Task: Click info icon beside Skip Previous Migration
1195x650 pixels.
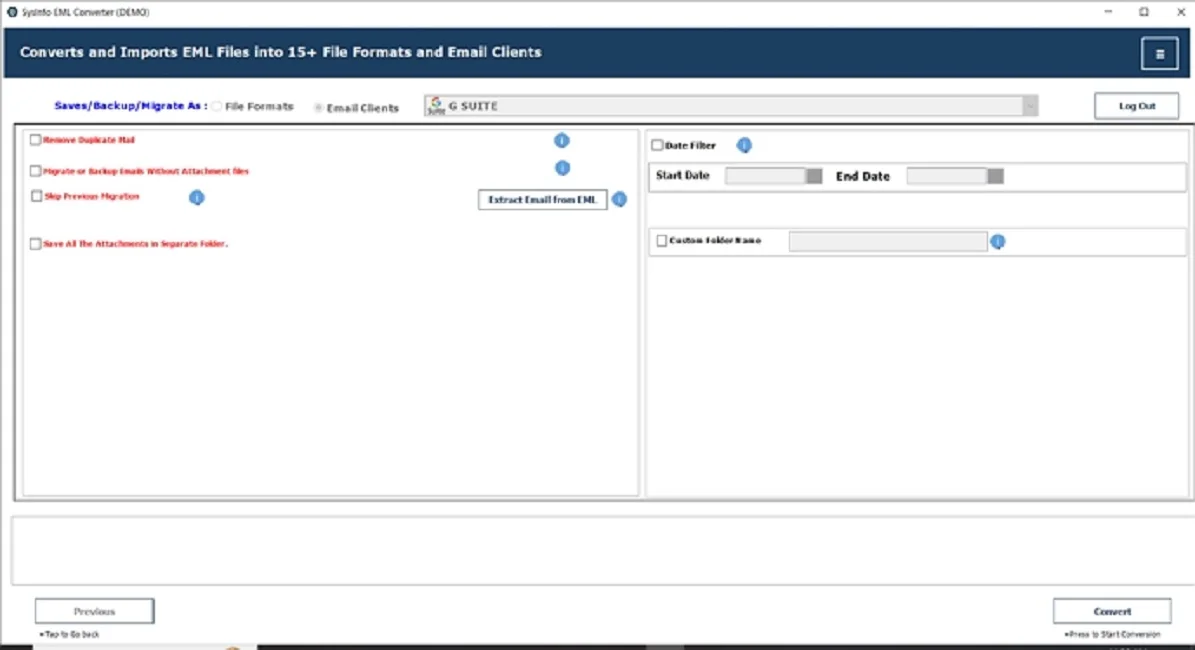Action: click(197, 197)
